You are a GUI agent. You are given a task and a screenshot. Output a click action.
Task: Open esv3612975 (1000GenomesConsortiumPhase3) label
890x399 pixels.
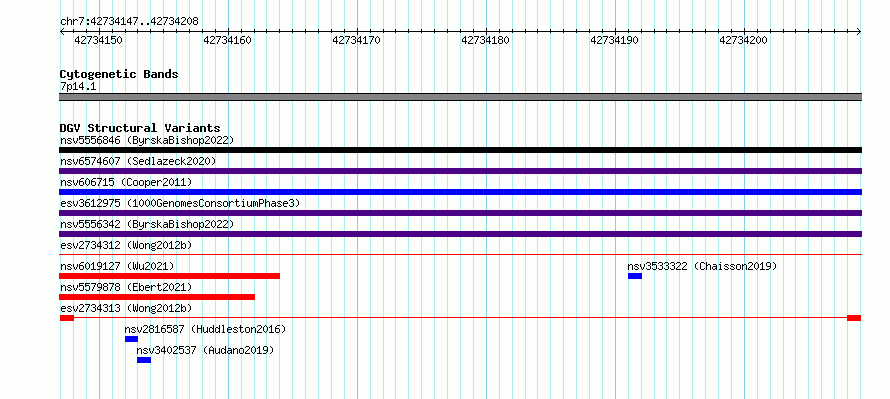point(180,203)
